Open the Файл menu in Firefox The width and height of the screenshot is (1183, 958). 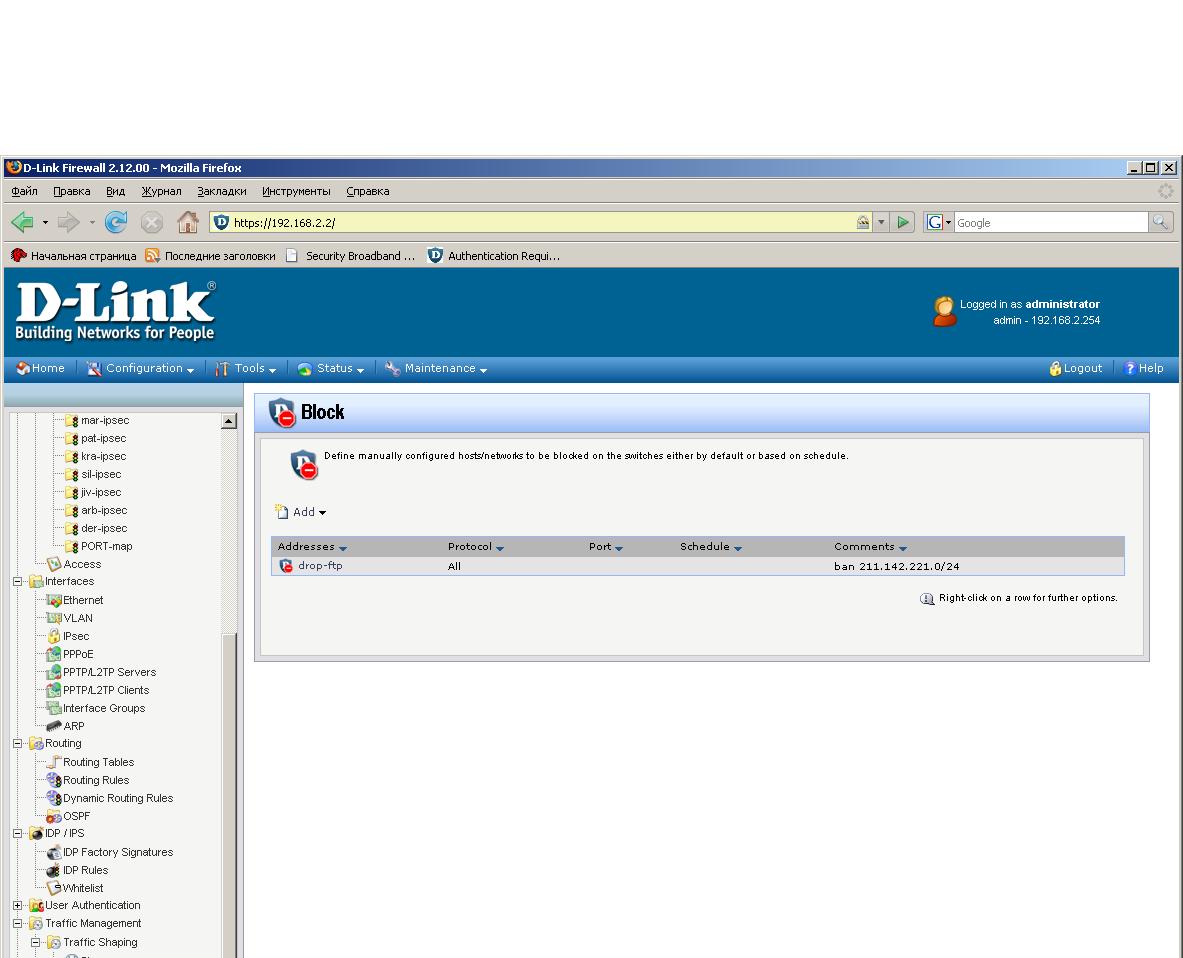coord(24,192)
